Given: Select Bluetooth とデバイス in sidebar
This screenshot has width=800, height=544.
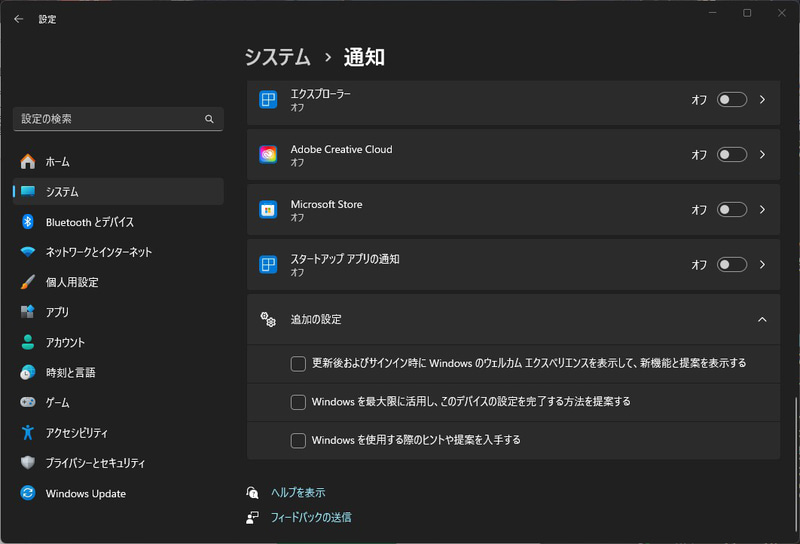Looking at the screenshot, I should [118, 221].
